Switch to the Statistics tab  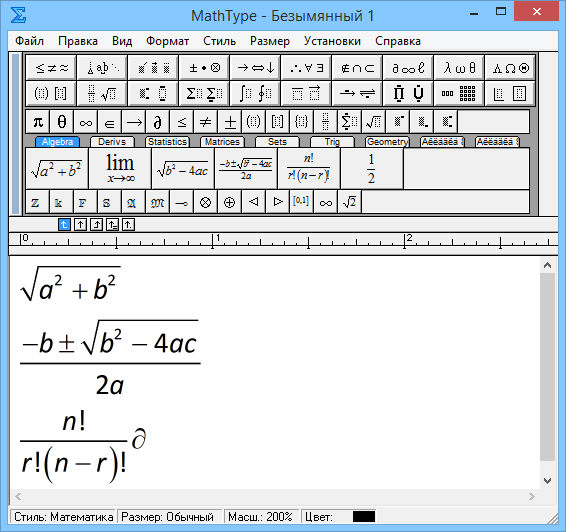[x=167, y=142]
